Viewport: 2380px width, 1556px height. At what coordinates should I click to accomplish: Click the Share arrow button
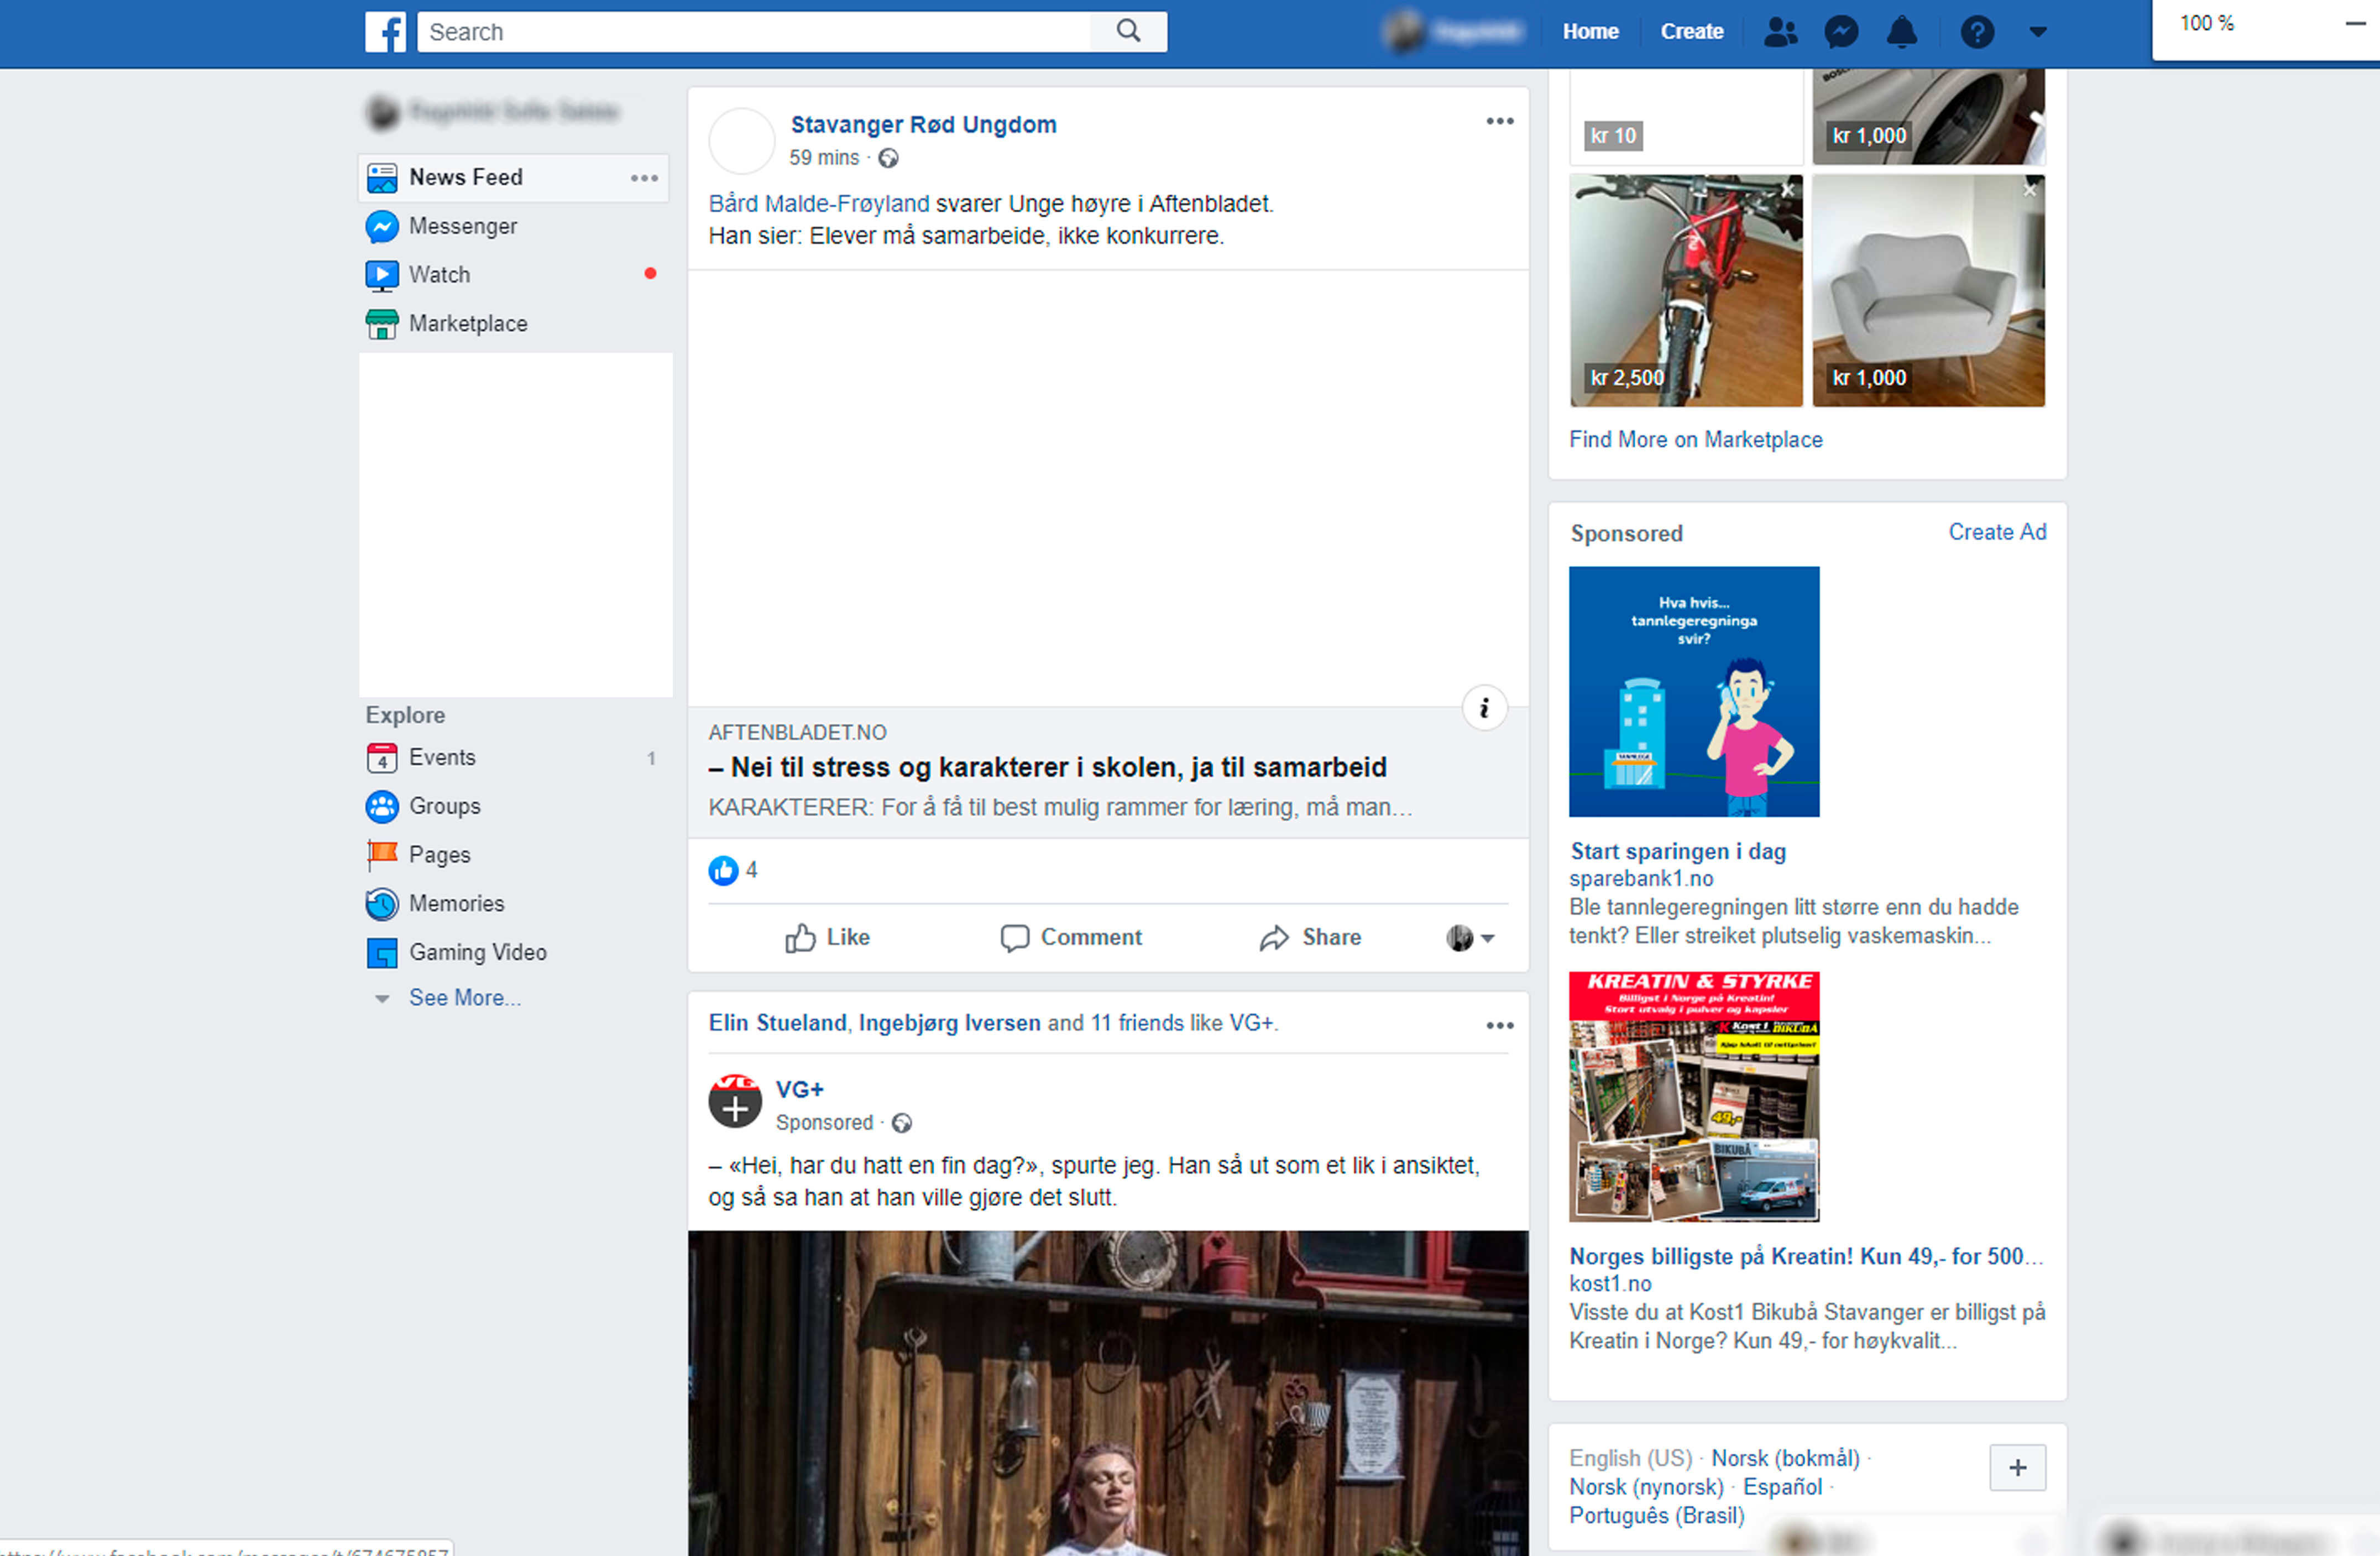(x=1310, y=937)
